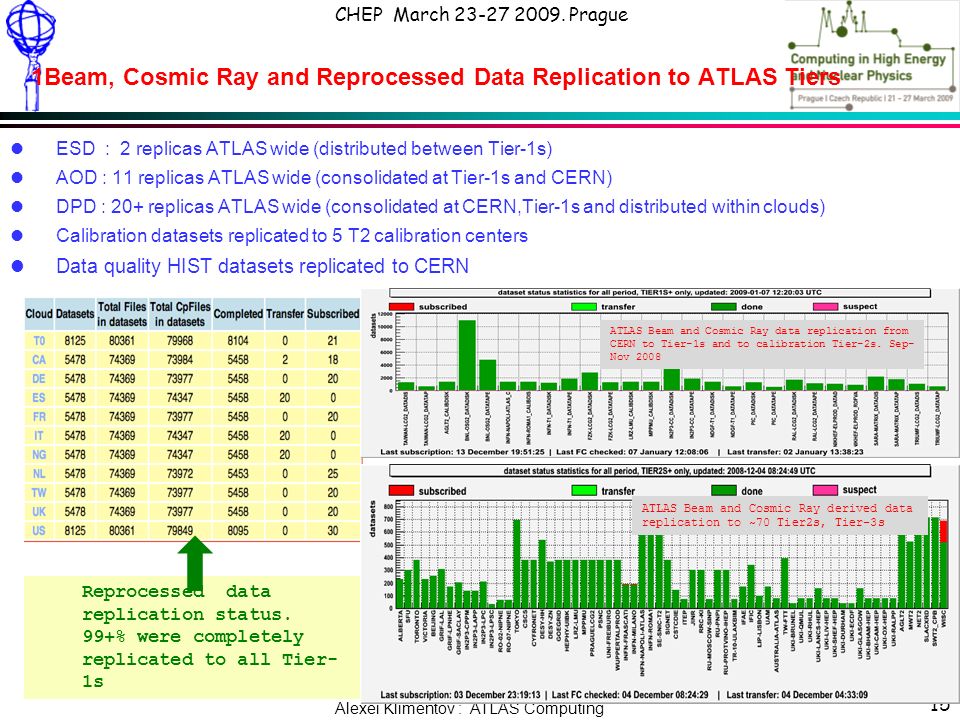Click the pink suspect swatch in TIER1S legend
This screenshot has height=720, width=960.
click(x=825, y=307)
